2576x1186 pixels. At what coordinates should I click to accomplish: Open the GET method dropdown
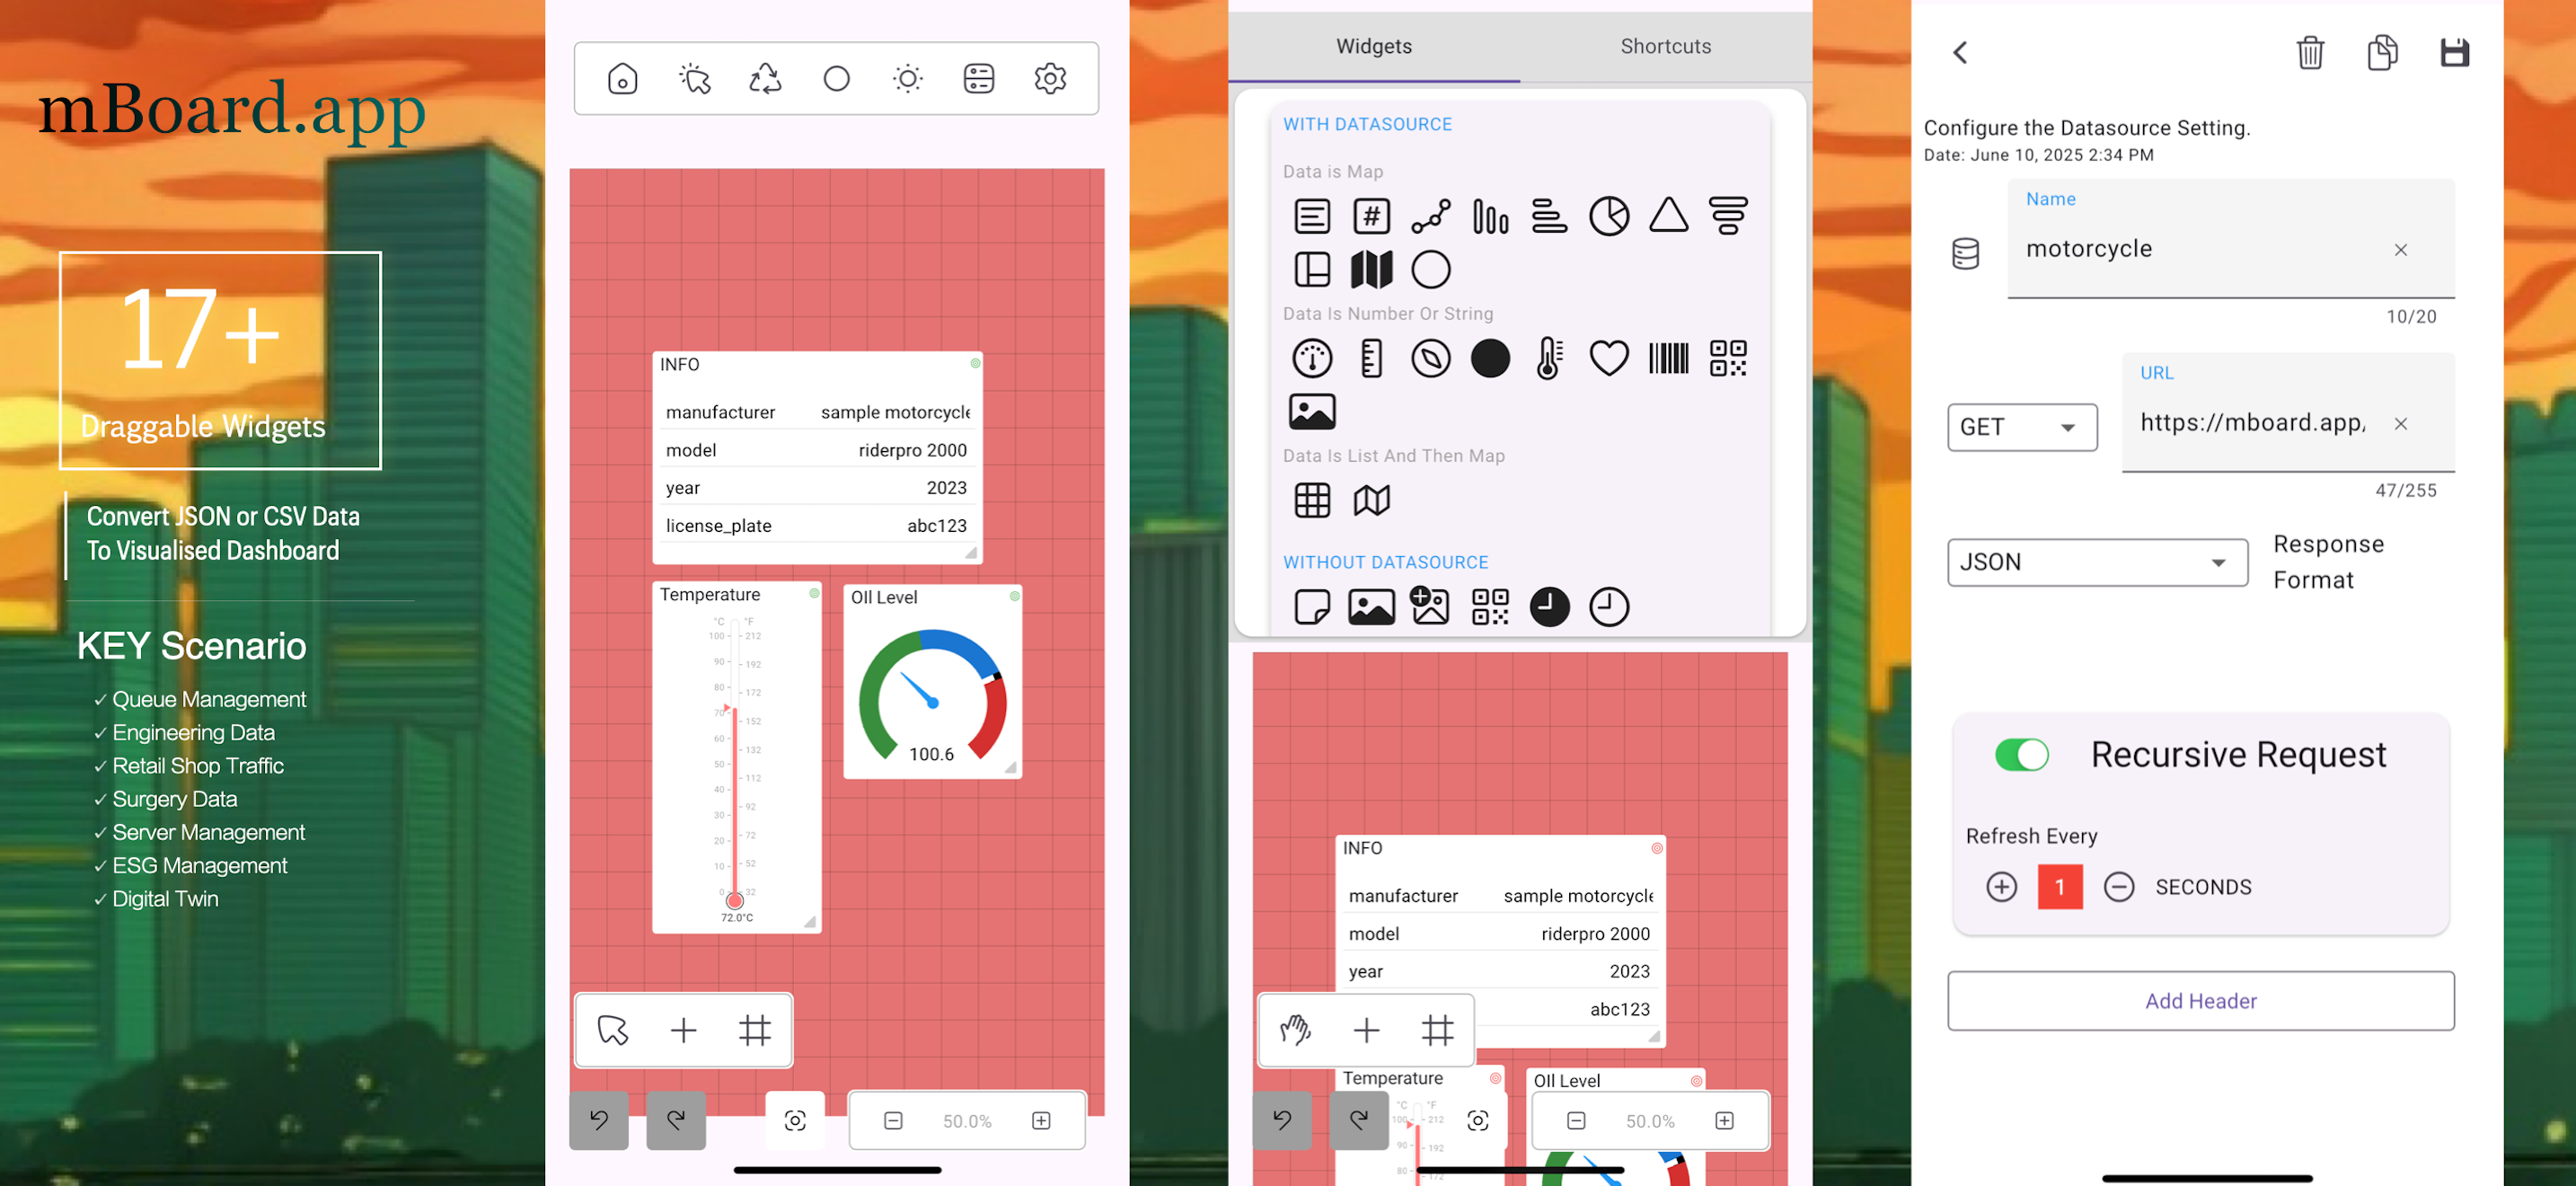click(2021, 427)
